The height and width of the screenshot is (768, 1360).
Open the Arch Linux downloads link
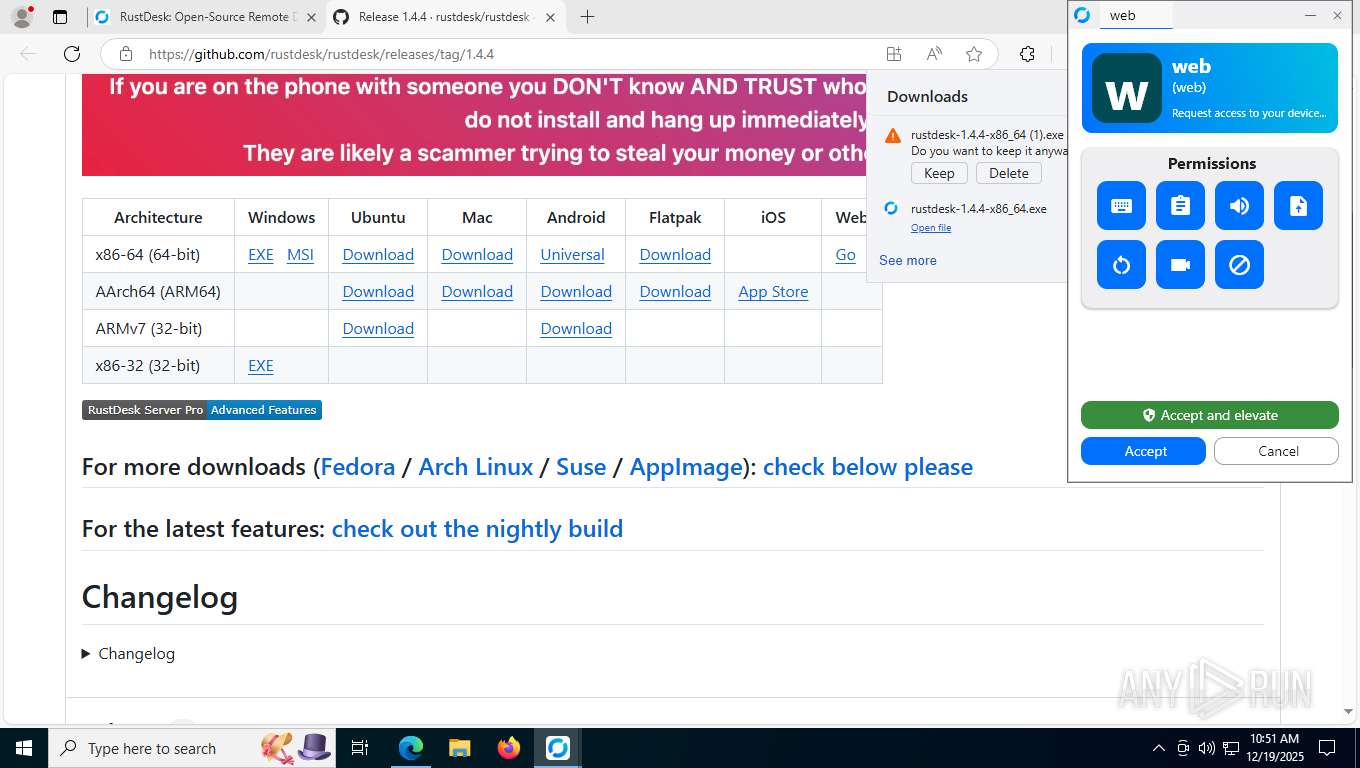coord(476,467)
